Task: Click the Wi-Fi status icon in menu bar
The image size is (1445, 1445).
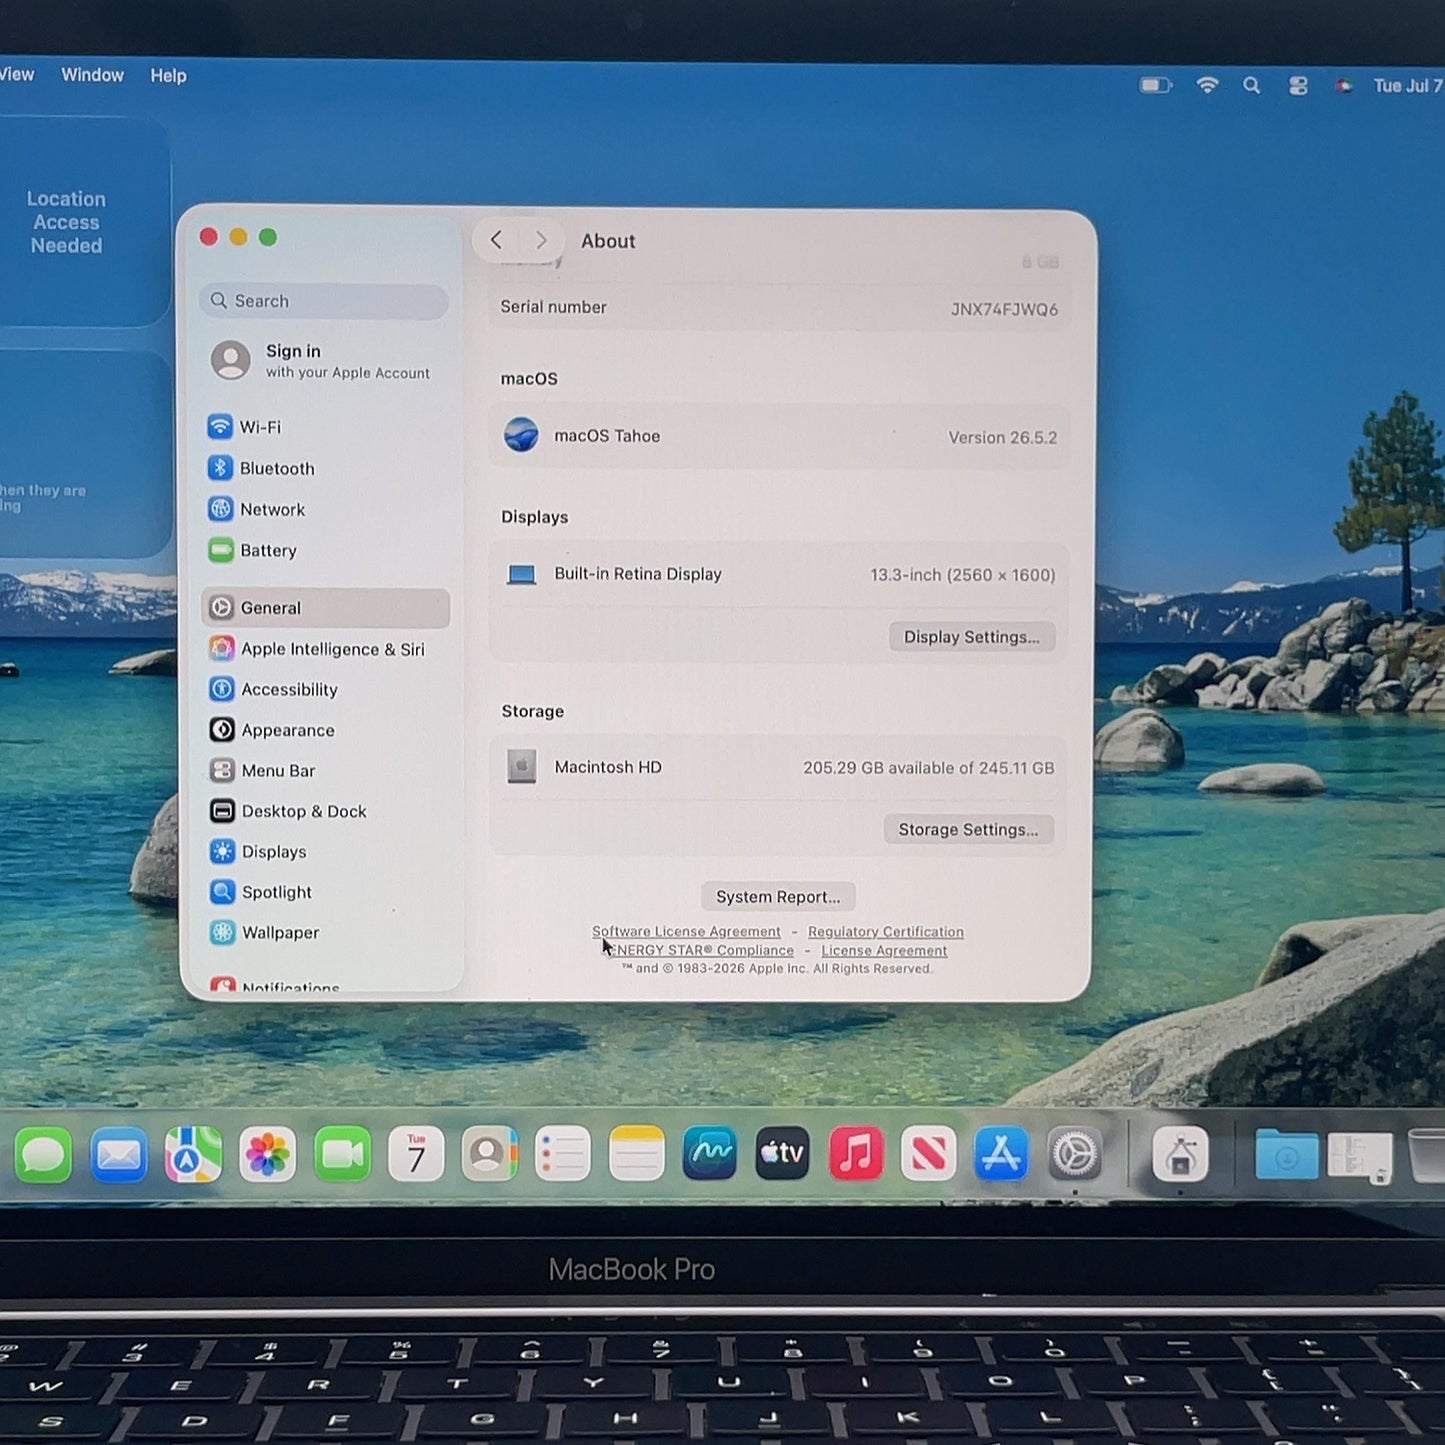Action: pyautogui.click(x=1208, y=85)
